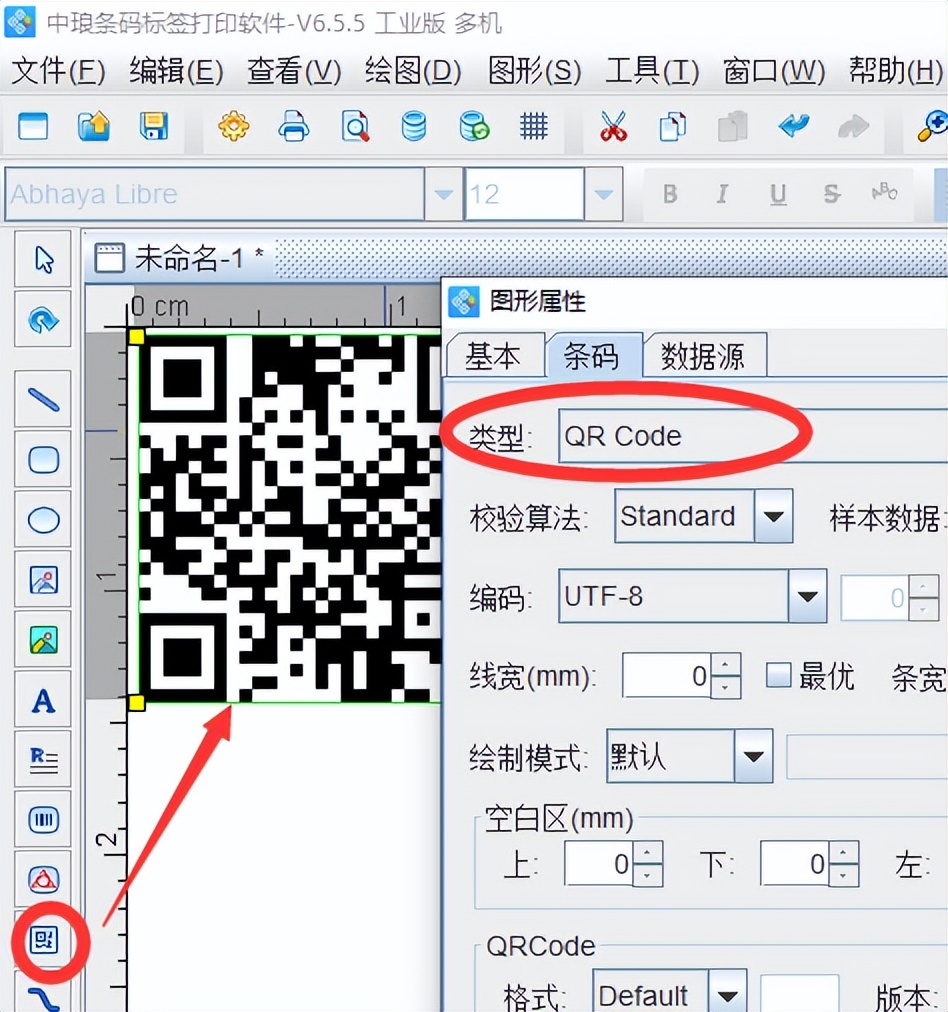Open the 绘图(D) menu
The height and width of the screenshot is (1012, 948).
tap(413, 70)
